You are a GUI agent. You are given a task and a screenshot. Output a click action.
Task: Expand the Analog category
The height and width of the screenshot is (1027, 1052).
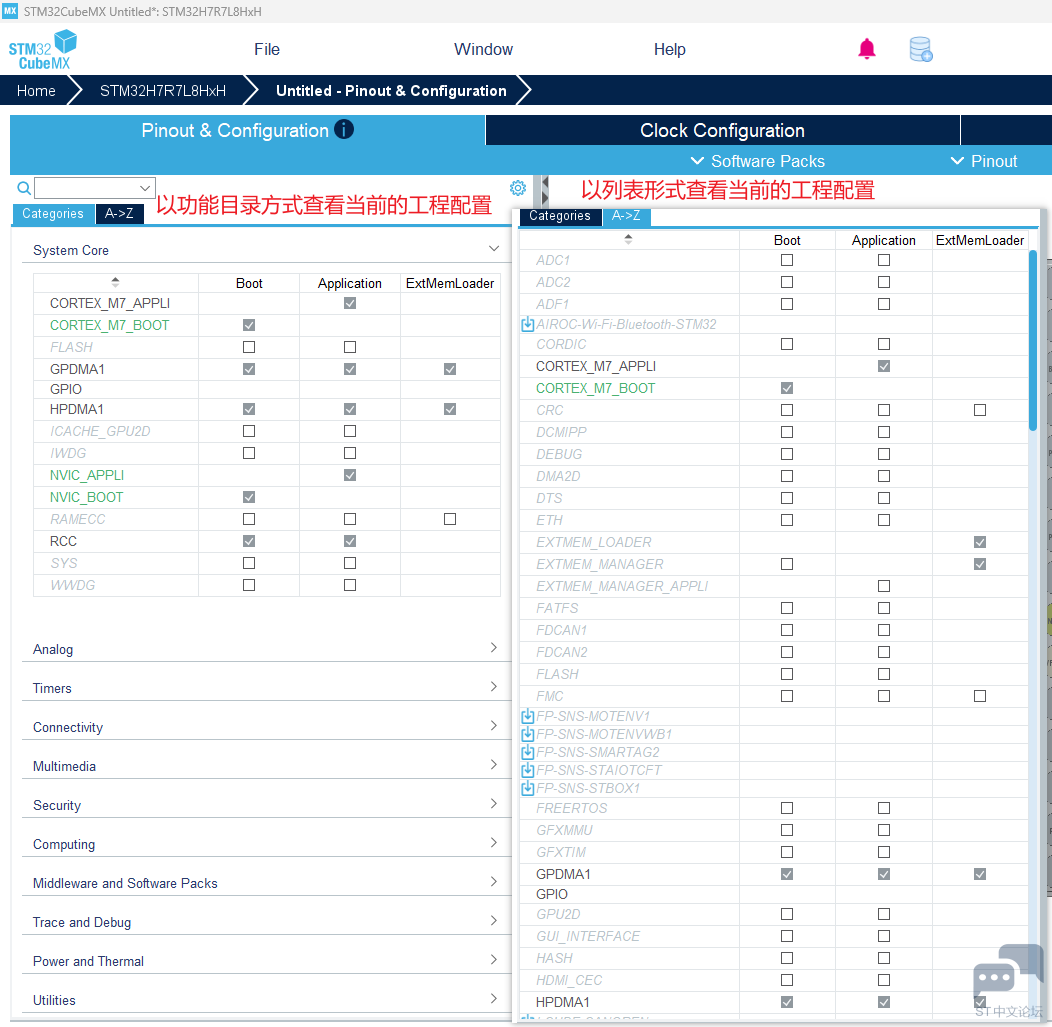pos(494,648)
